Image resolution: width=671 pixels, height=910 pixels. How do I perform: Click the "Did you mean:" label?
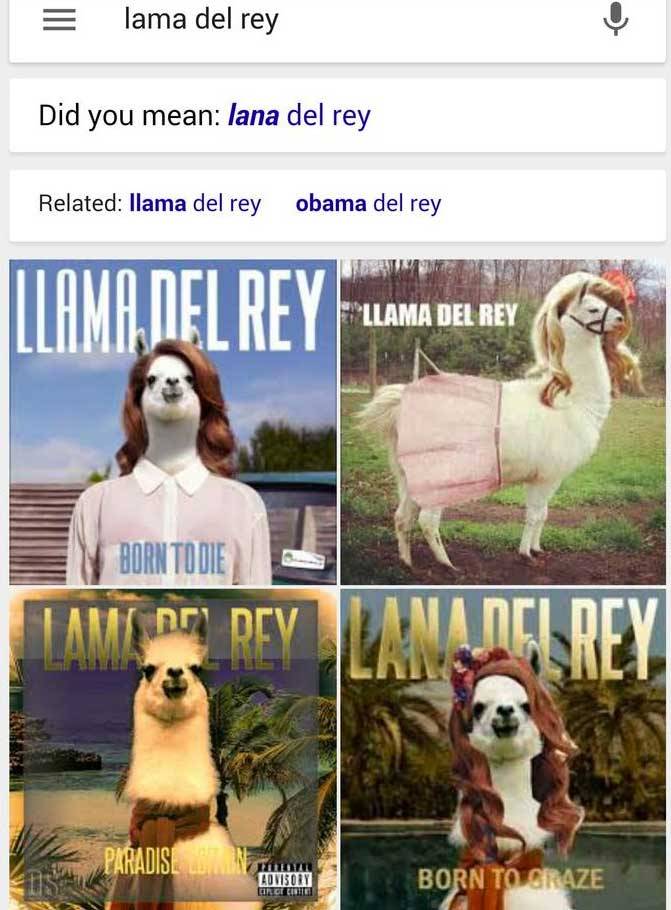[x=129, y=115]
